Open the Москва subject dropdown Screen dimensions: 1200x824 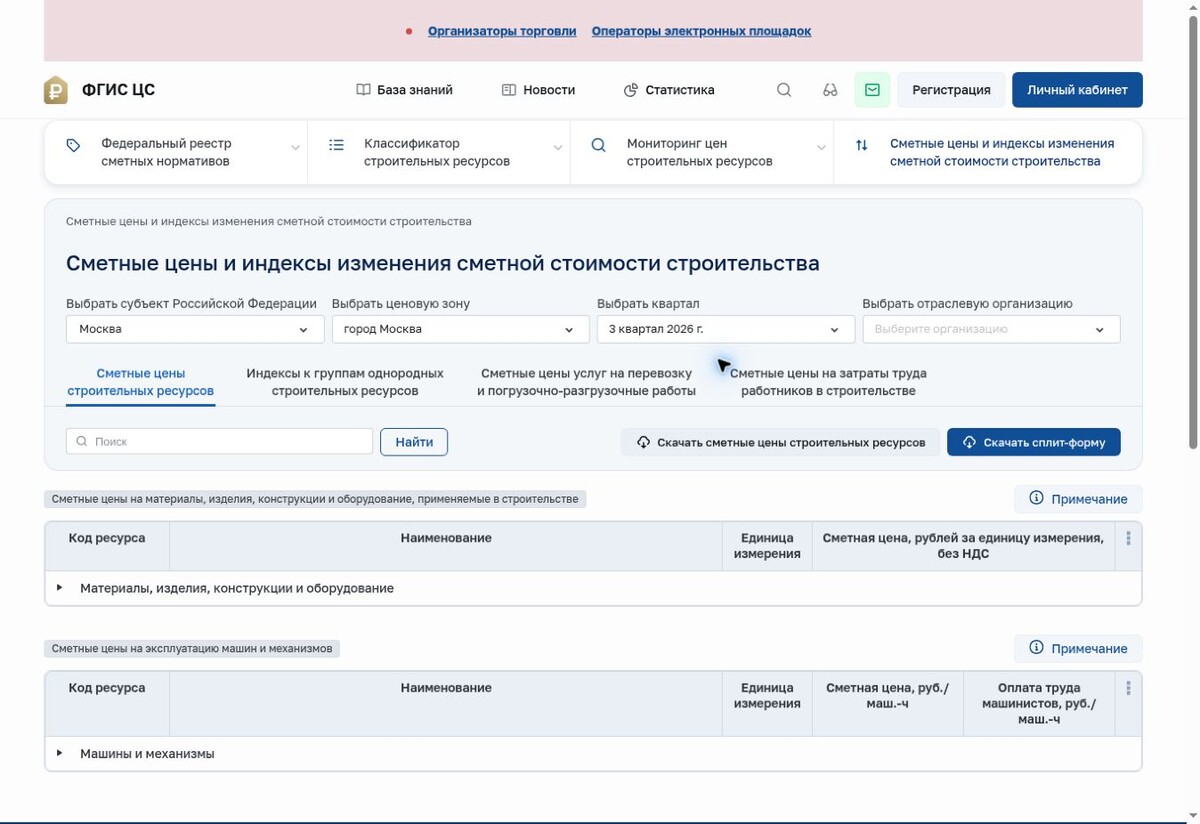pos(195,329)
